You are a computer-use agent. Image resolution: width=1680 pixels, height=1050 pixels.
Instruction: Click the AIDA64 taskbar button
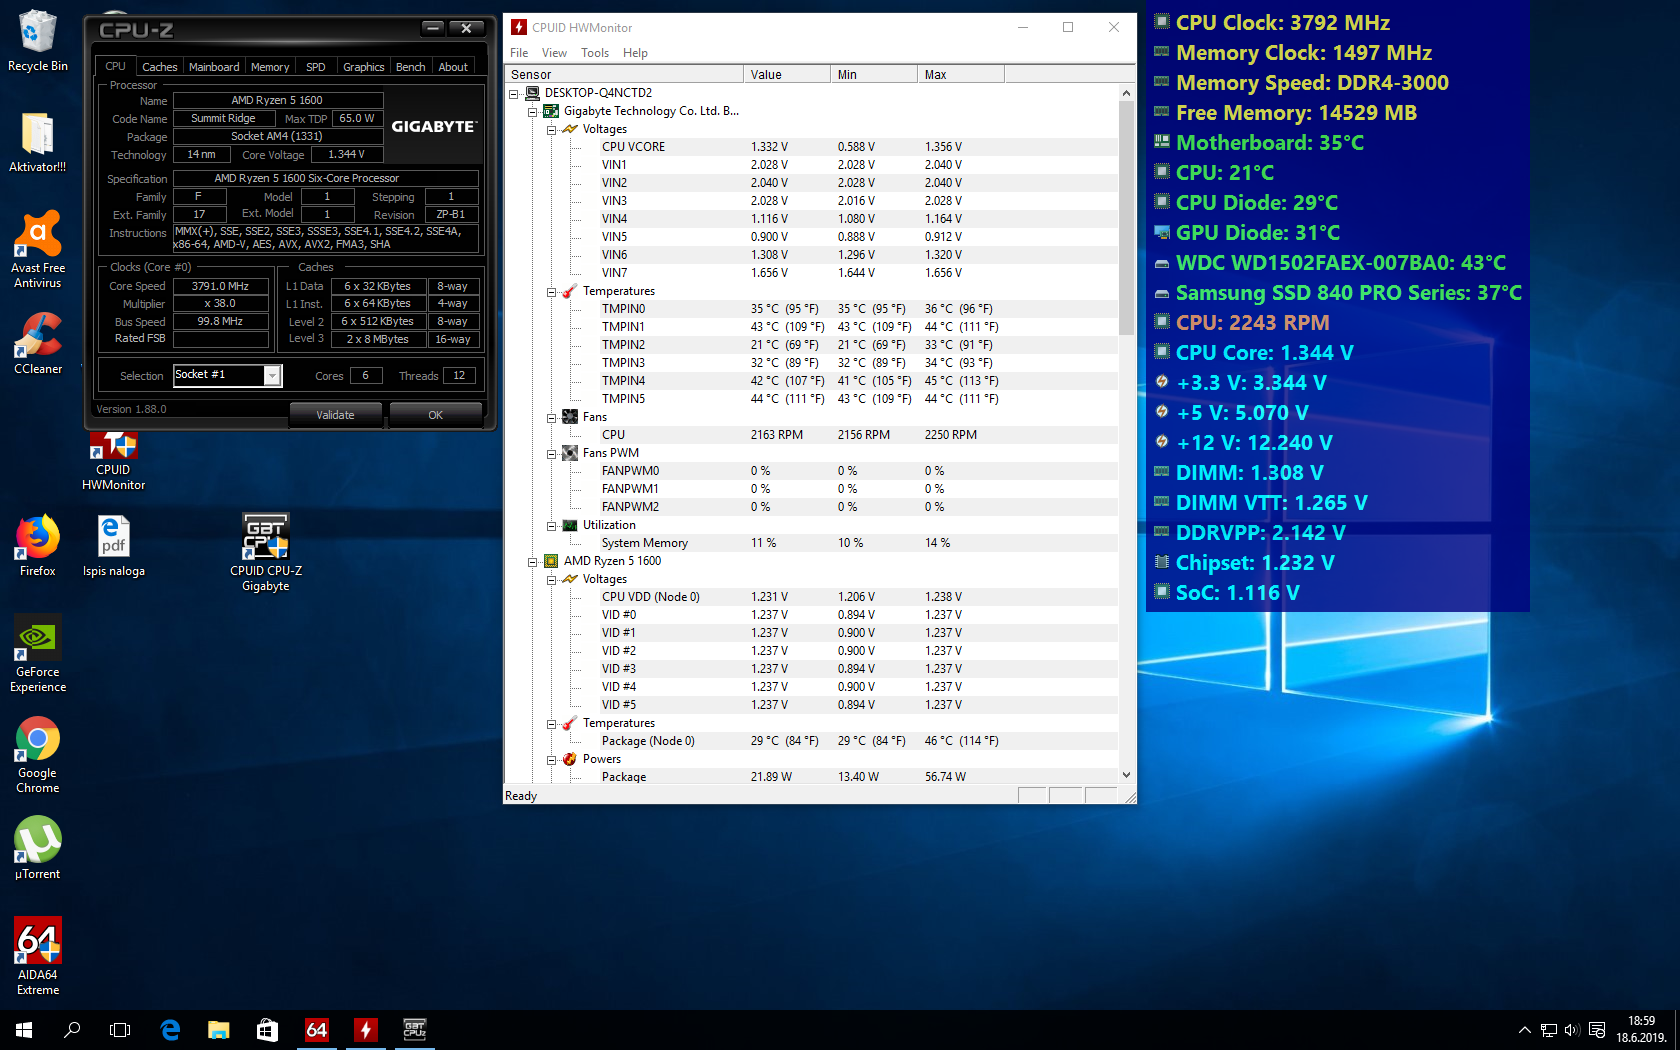(x=317, y=1029)
